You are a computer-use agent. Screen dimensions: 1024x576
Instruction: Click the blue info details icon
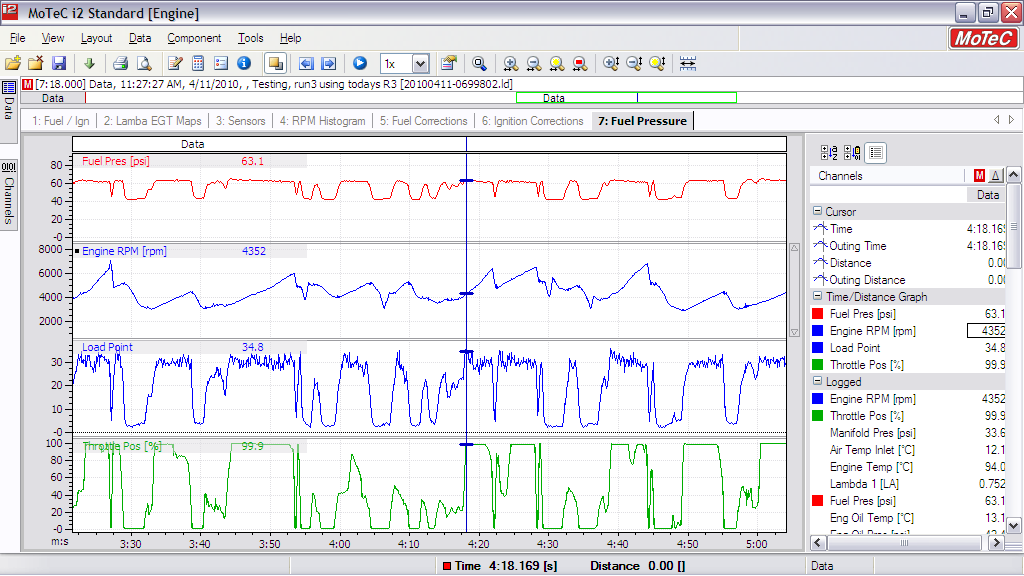pyautogui.click(x=243, y=63)
